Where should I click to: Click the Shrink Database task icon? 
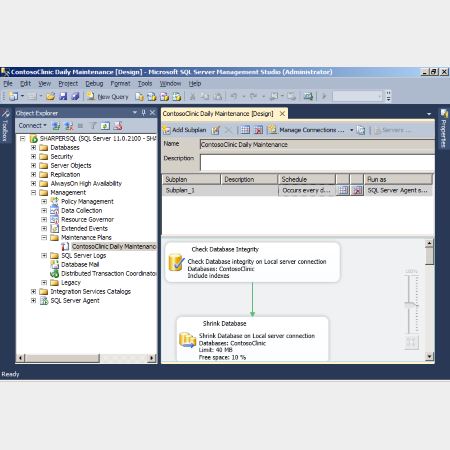[187, 340]
